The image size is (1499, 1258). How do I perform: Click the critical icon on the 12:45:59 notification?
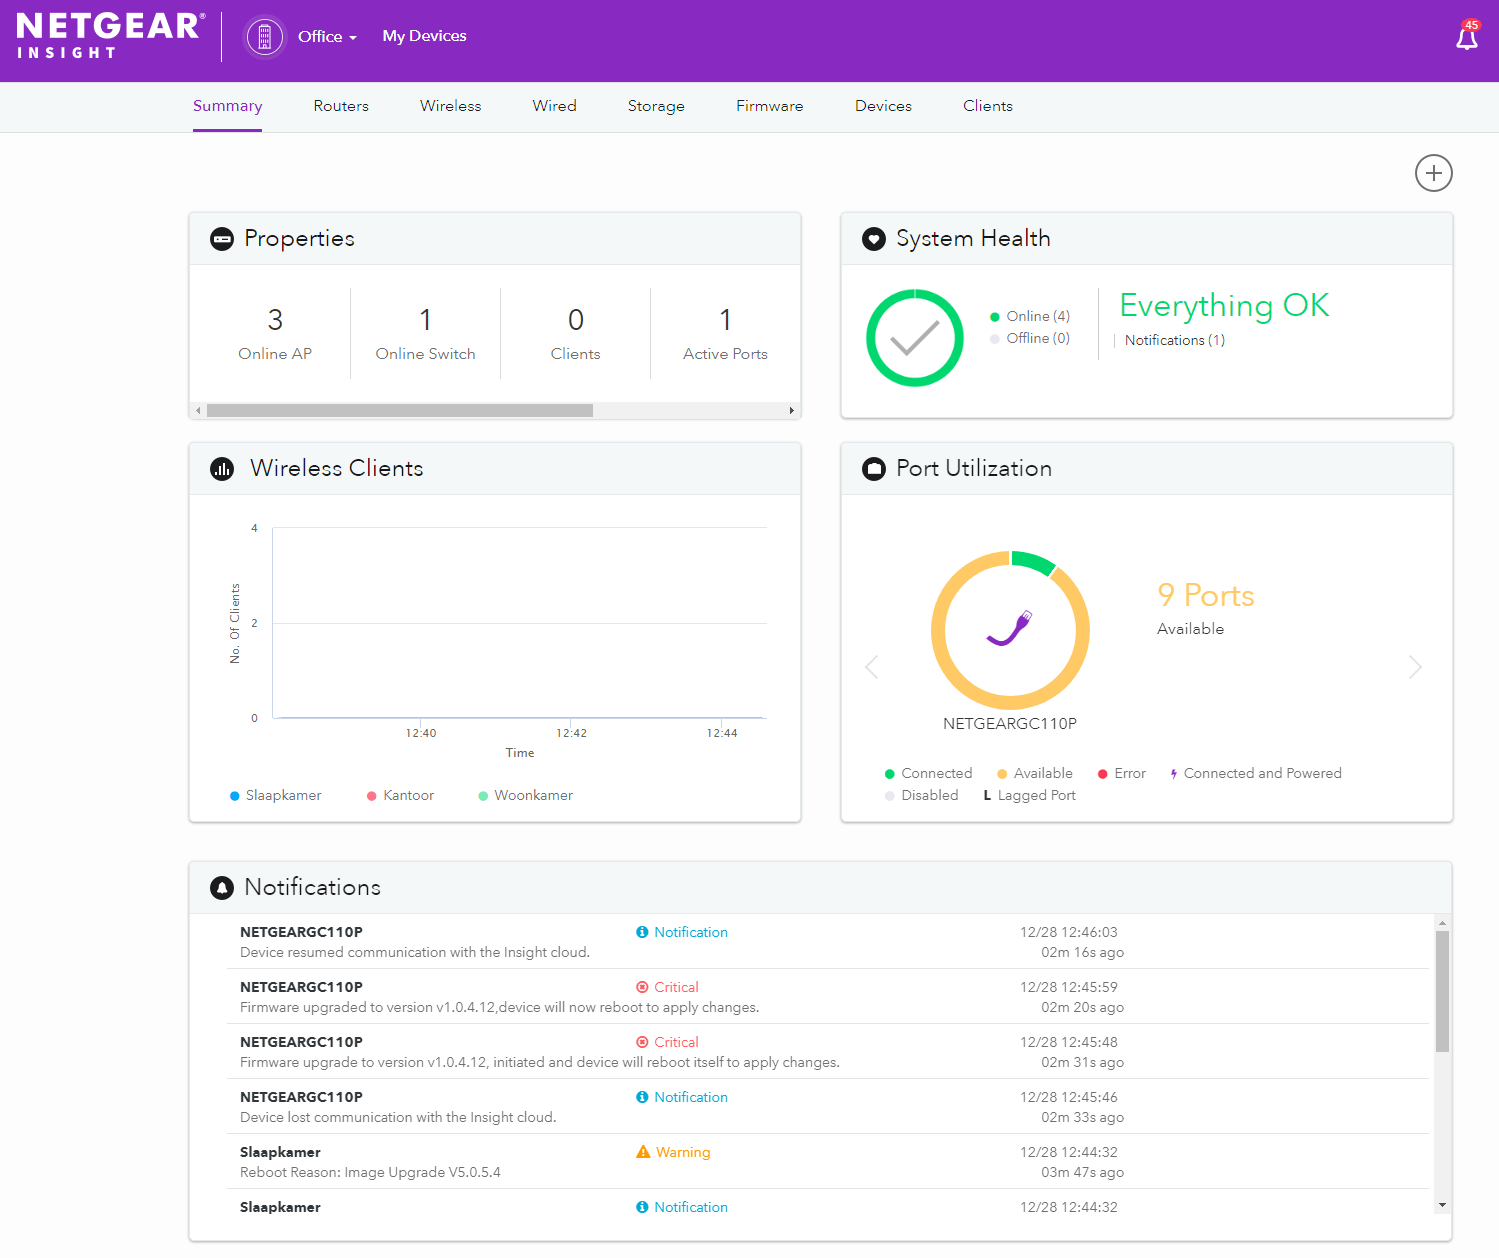point(642,987)
